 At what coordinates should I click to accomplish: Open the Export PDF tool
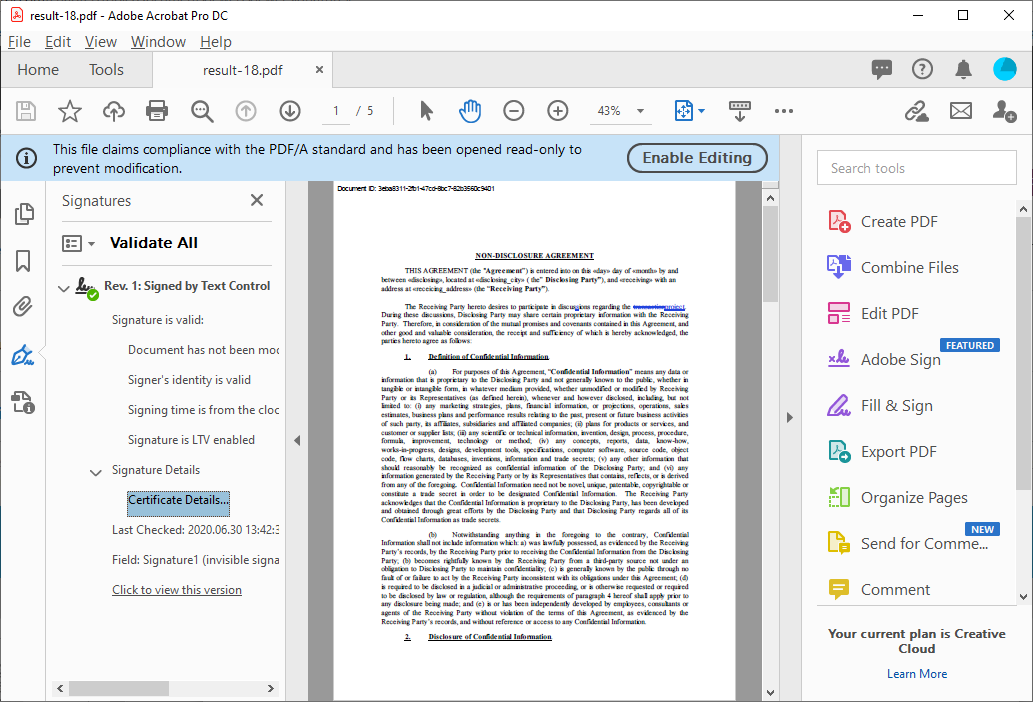pos(882,452)
